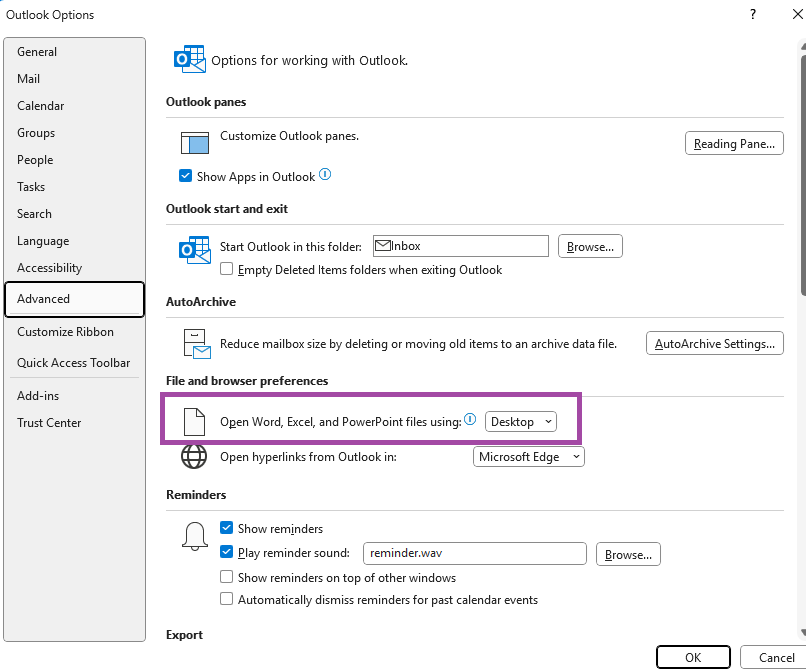Click the Open hyperlinks from Outlook in label
806x672 pixels.
308,457
